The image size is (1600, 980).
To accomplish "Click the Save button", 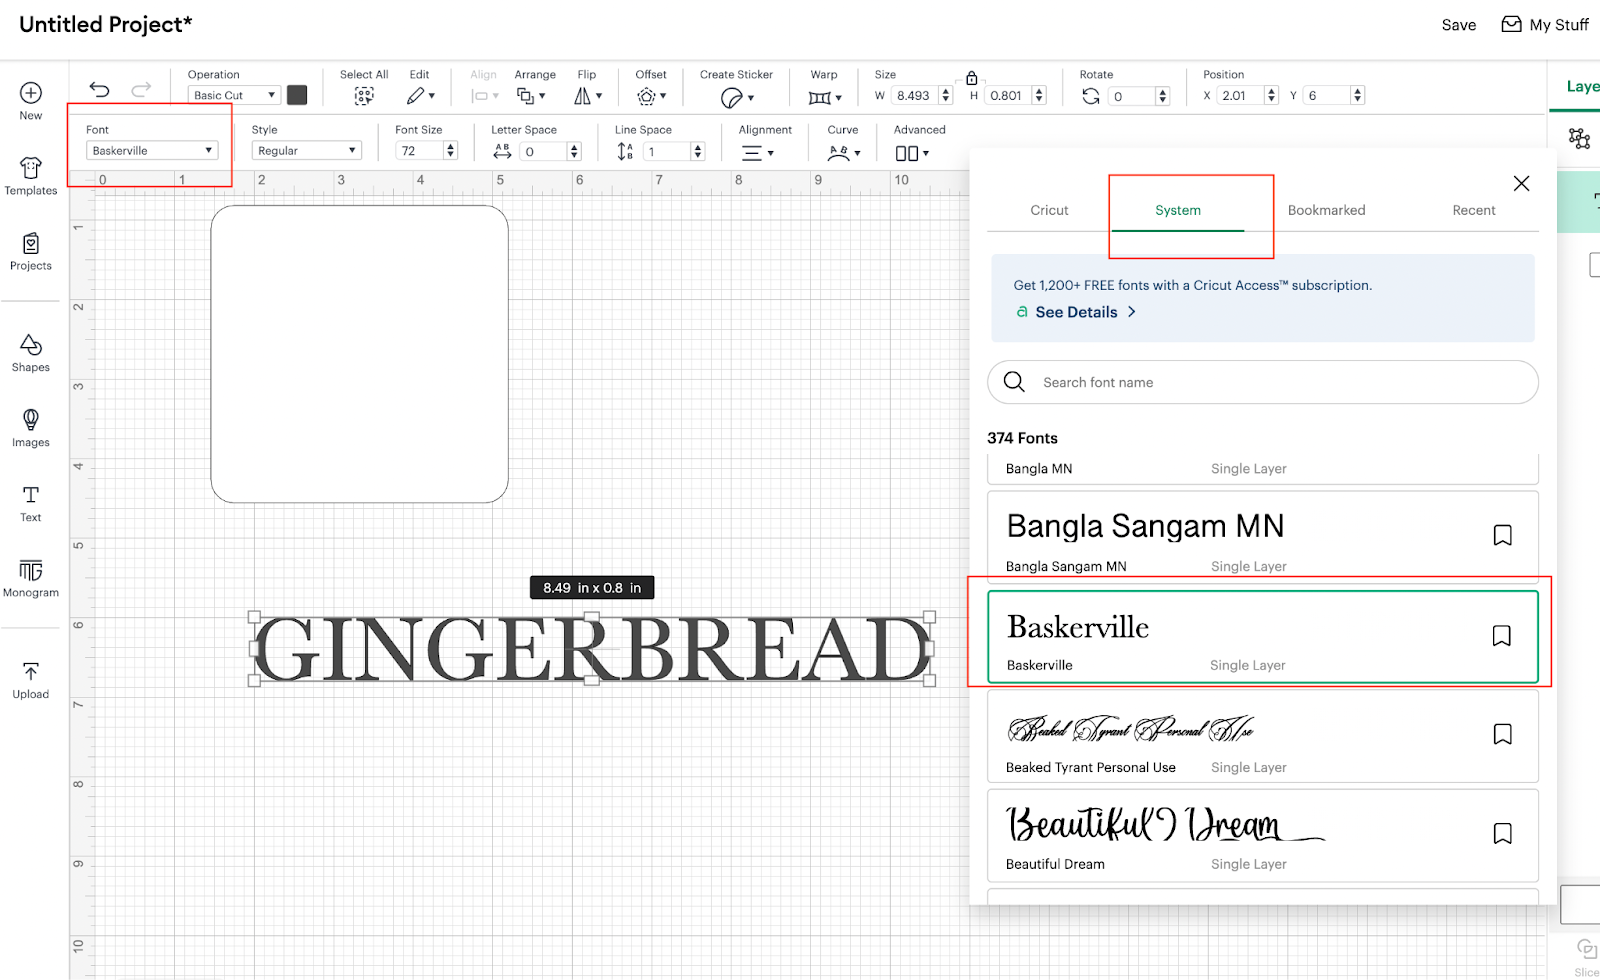I will (x=1458, y=25).
